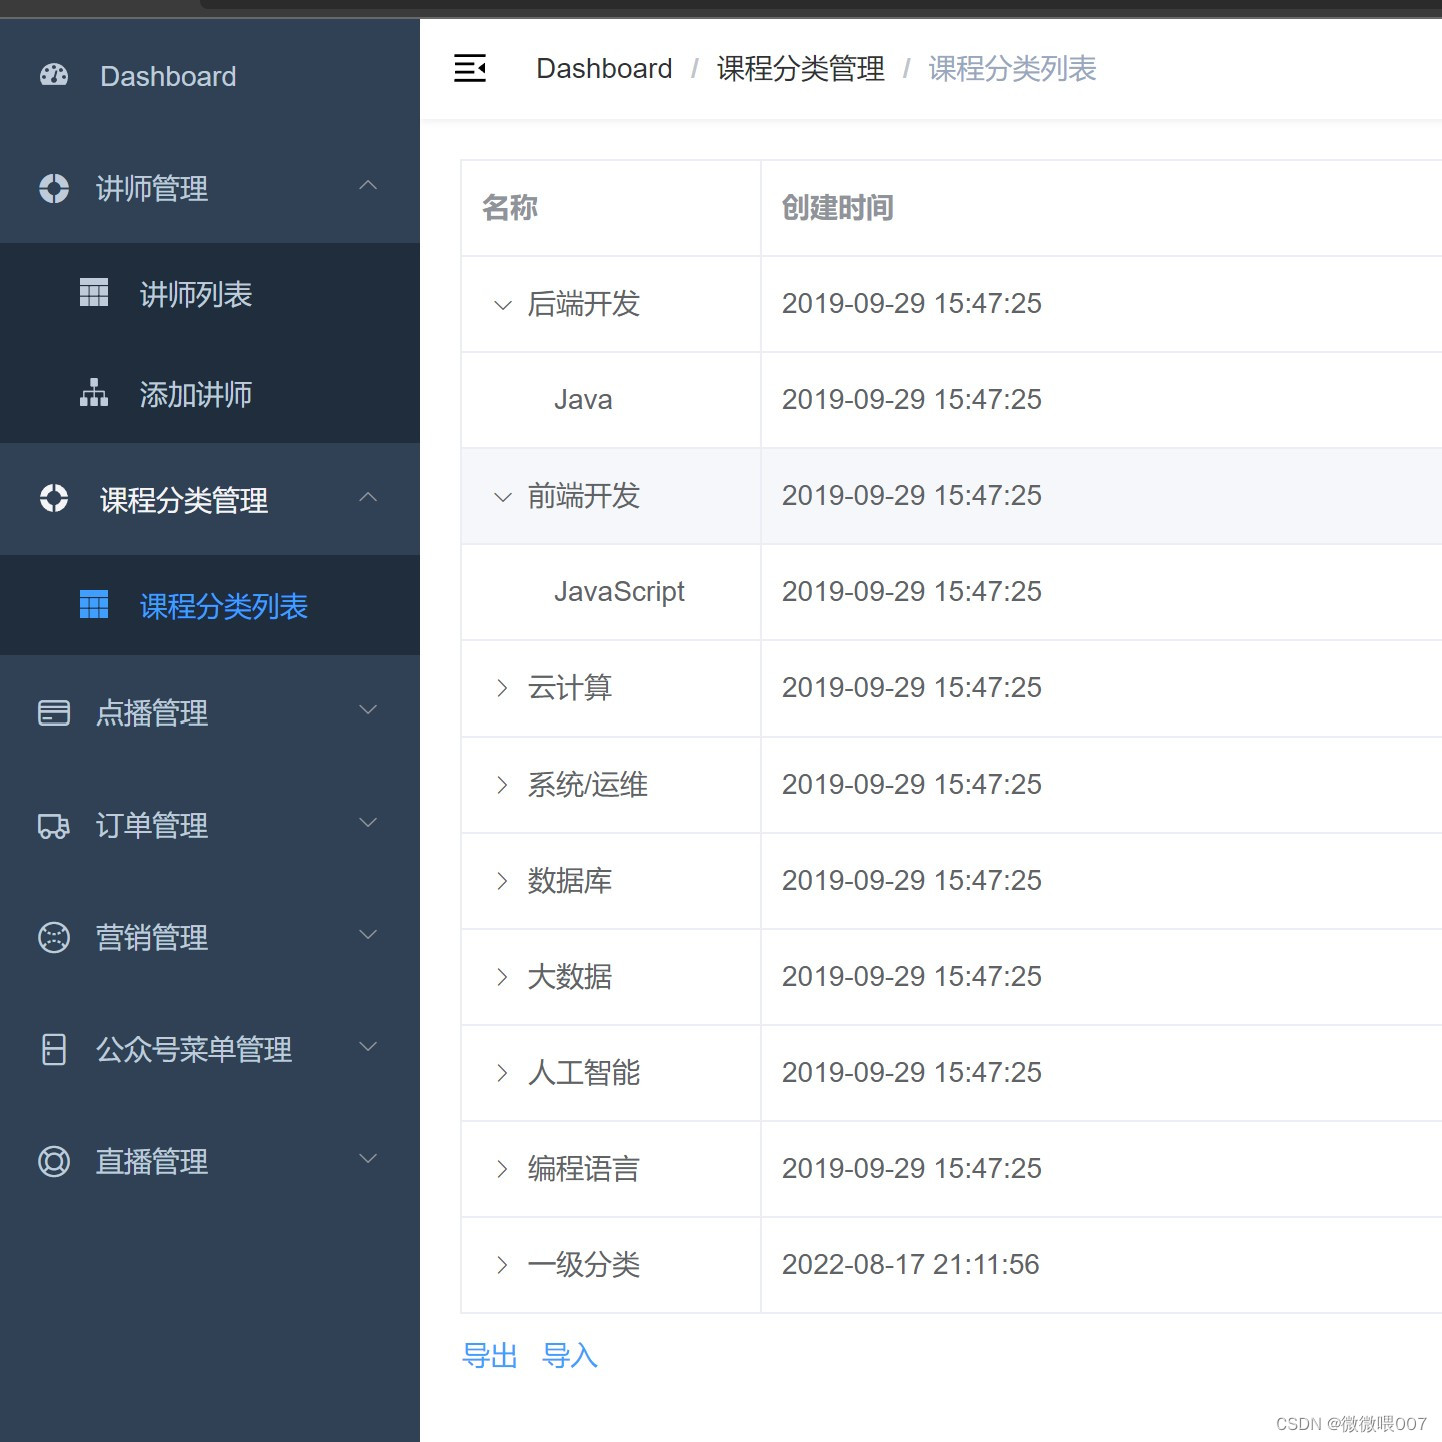
Task: Expand the 营销管理 menu chevron
Action: click(x=368, y=935)
